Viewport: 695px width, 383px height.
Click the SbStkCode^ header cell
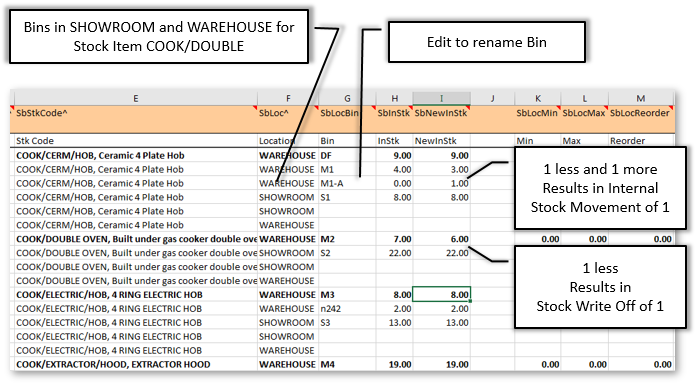(136, 119)
